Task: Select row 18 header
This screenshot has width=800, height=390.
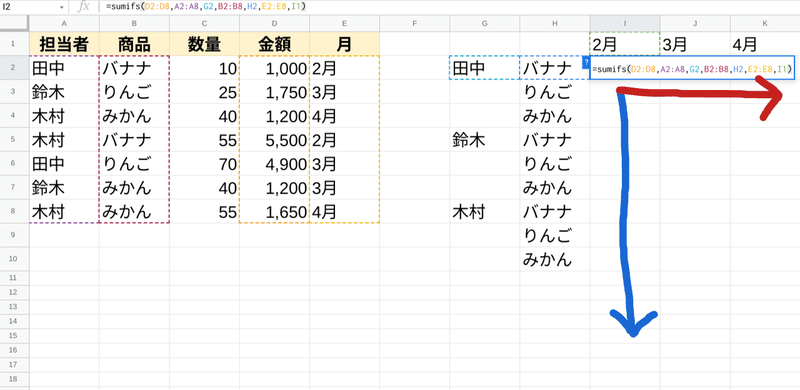Action: 14,379
